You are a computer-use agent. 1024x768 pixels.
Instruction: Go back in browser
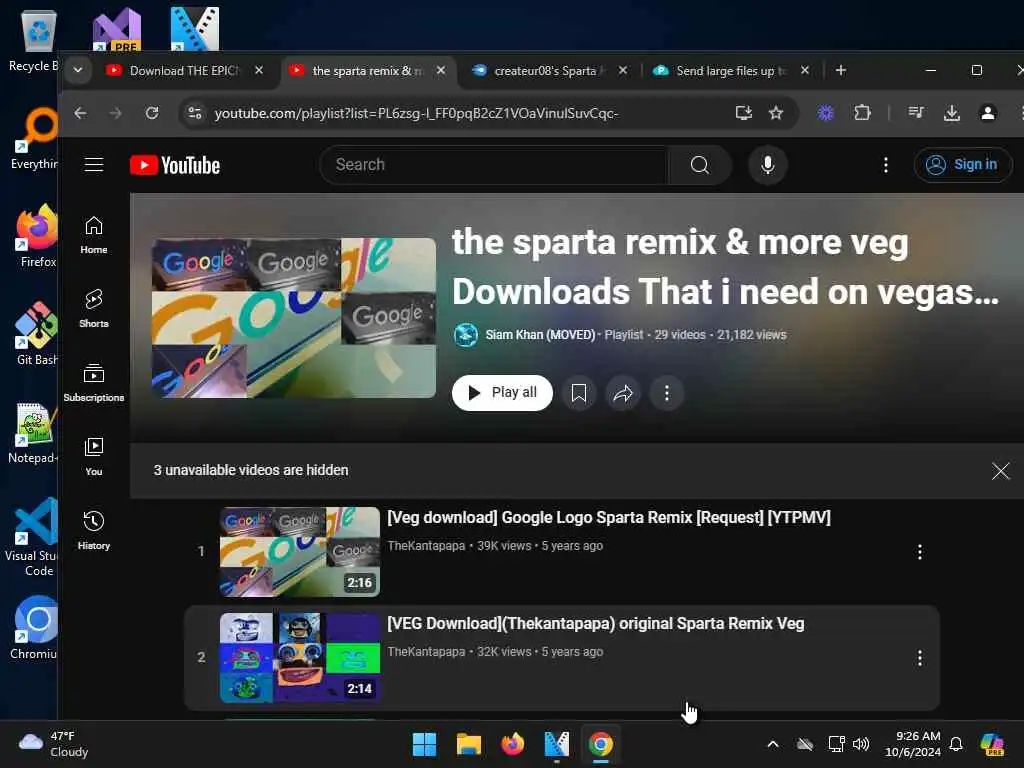[80, 114]
